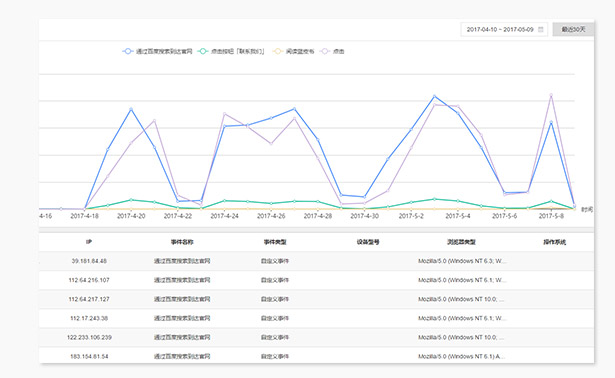Select the IP cell 39.181.84.48
Viewport: 615px width, 378px height.
click(89, 261)
